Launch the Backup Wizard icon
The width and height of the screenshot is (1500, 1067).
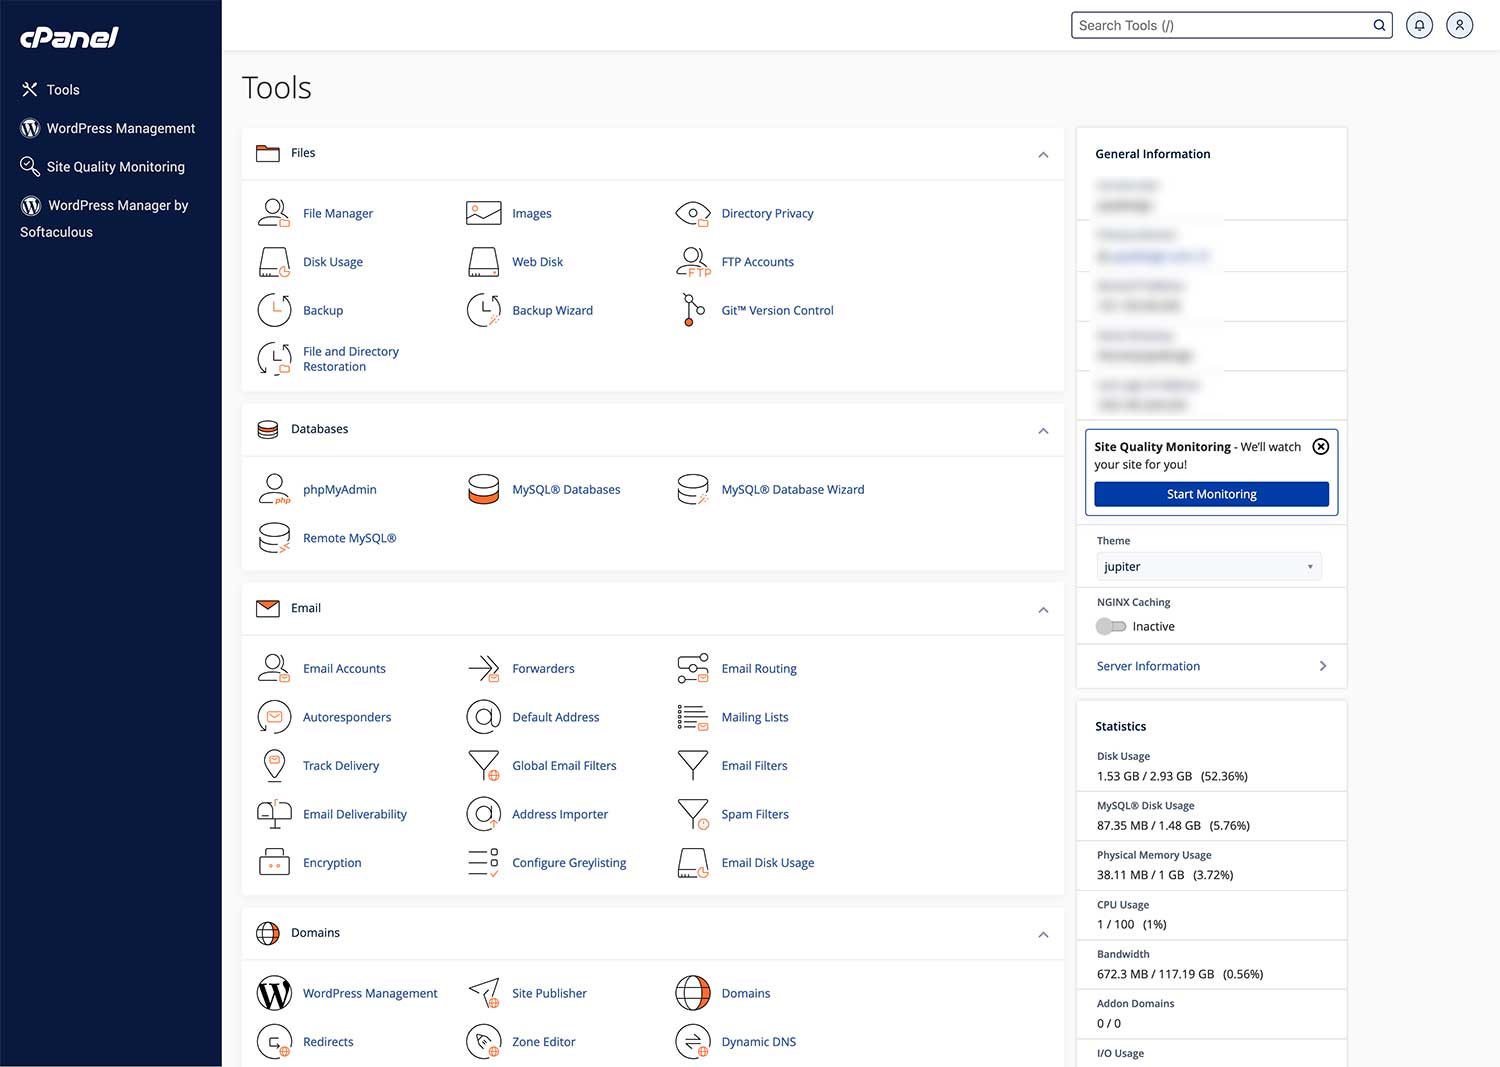coord(483,310)
